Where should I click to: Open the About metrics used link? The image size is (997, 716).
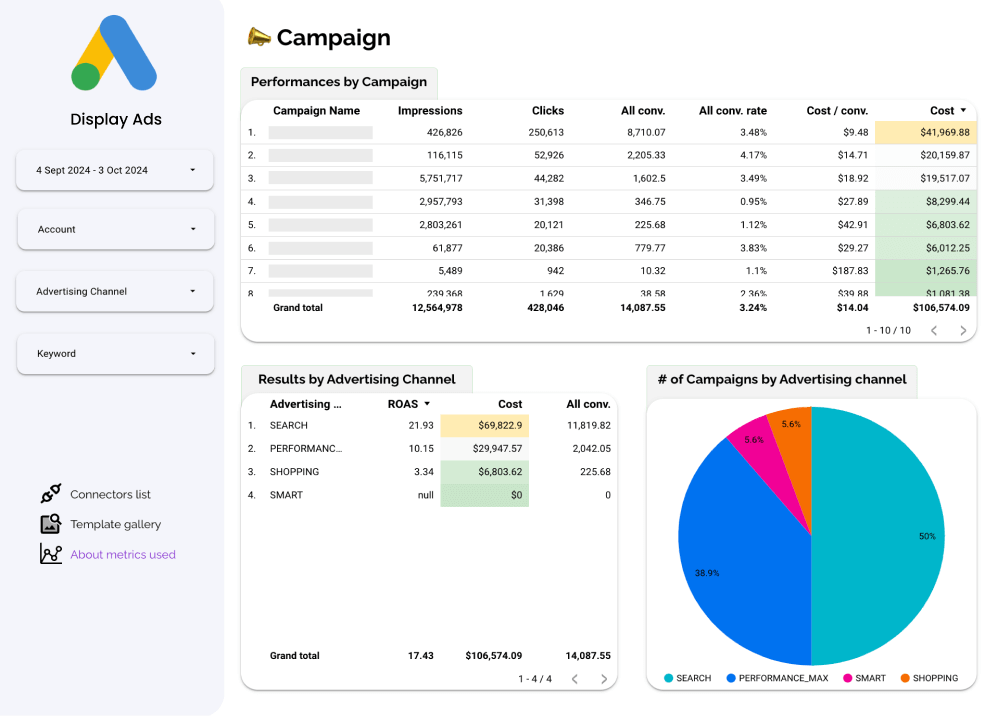pyautogui.click(x=122, y=554)
